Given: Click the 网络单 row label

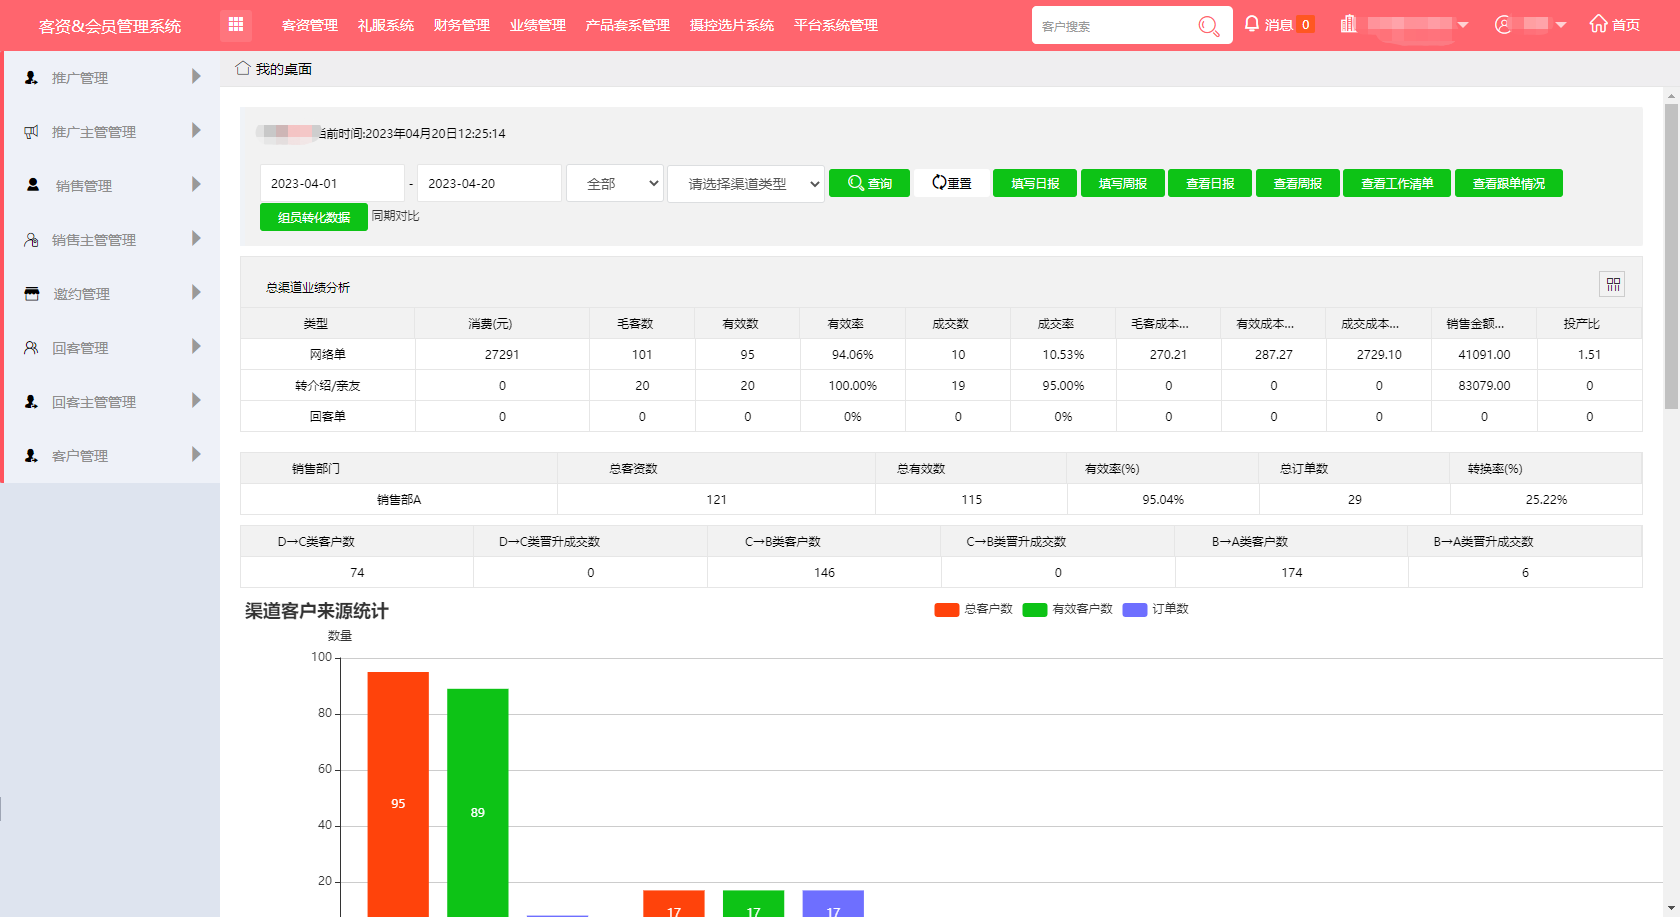Looking at the screenshot, I should [328, 354].
